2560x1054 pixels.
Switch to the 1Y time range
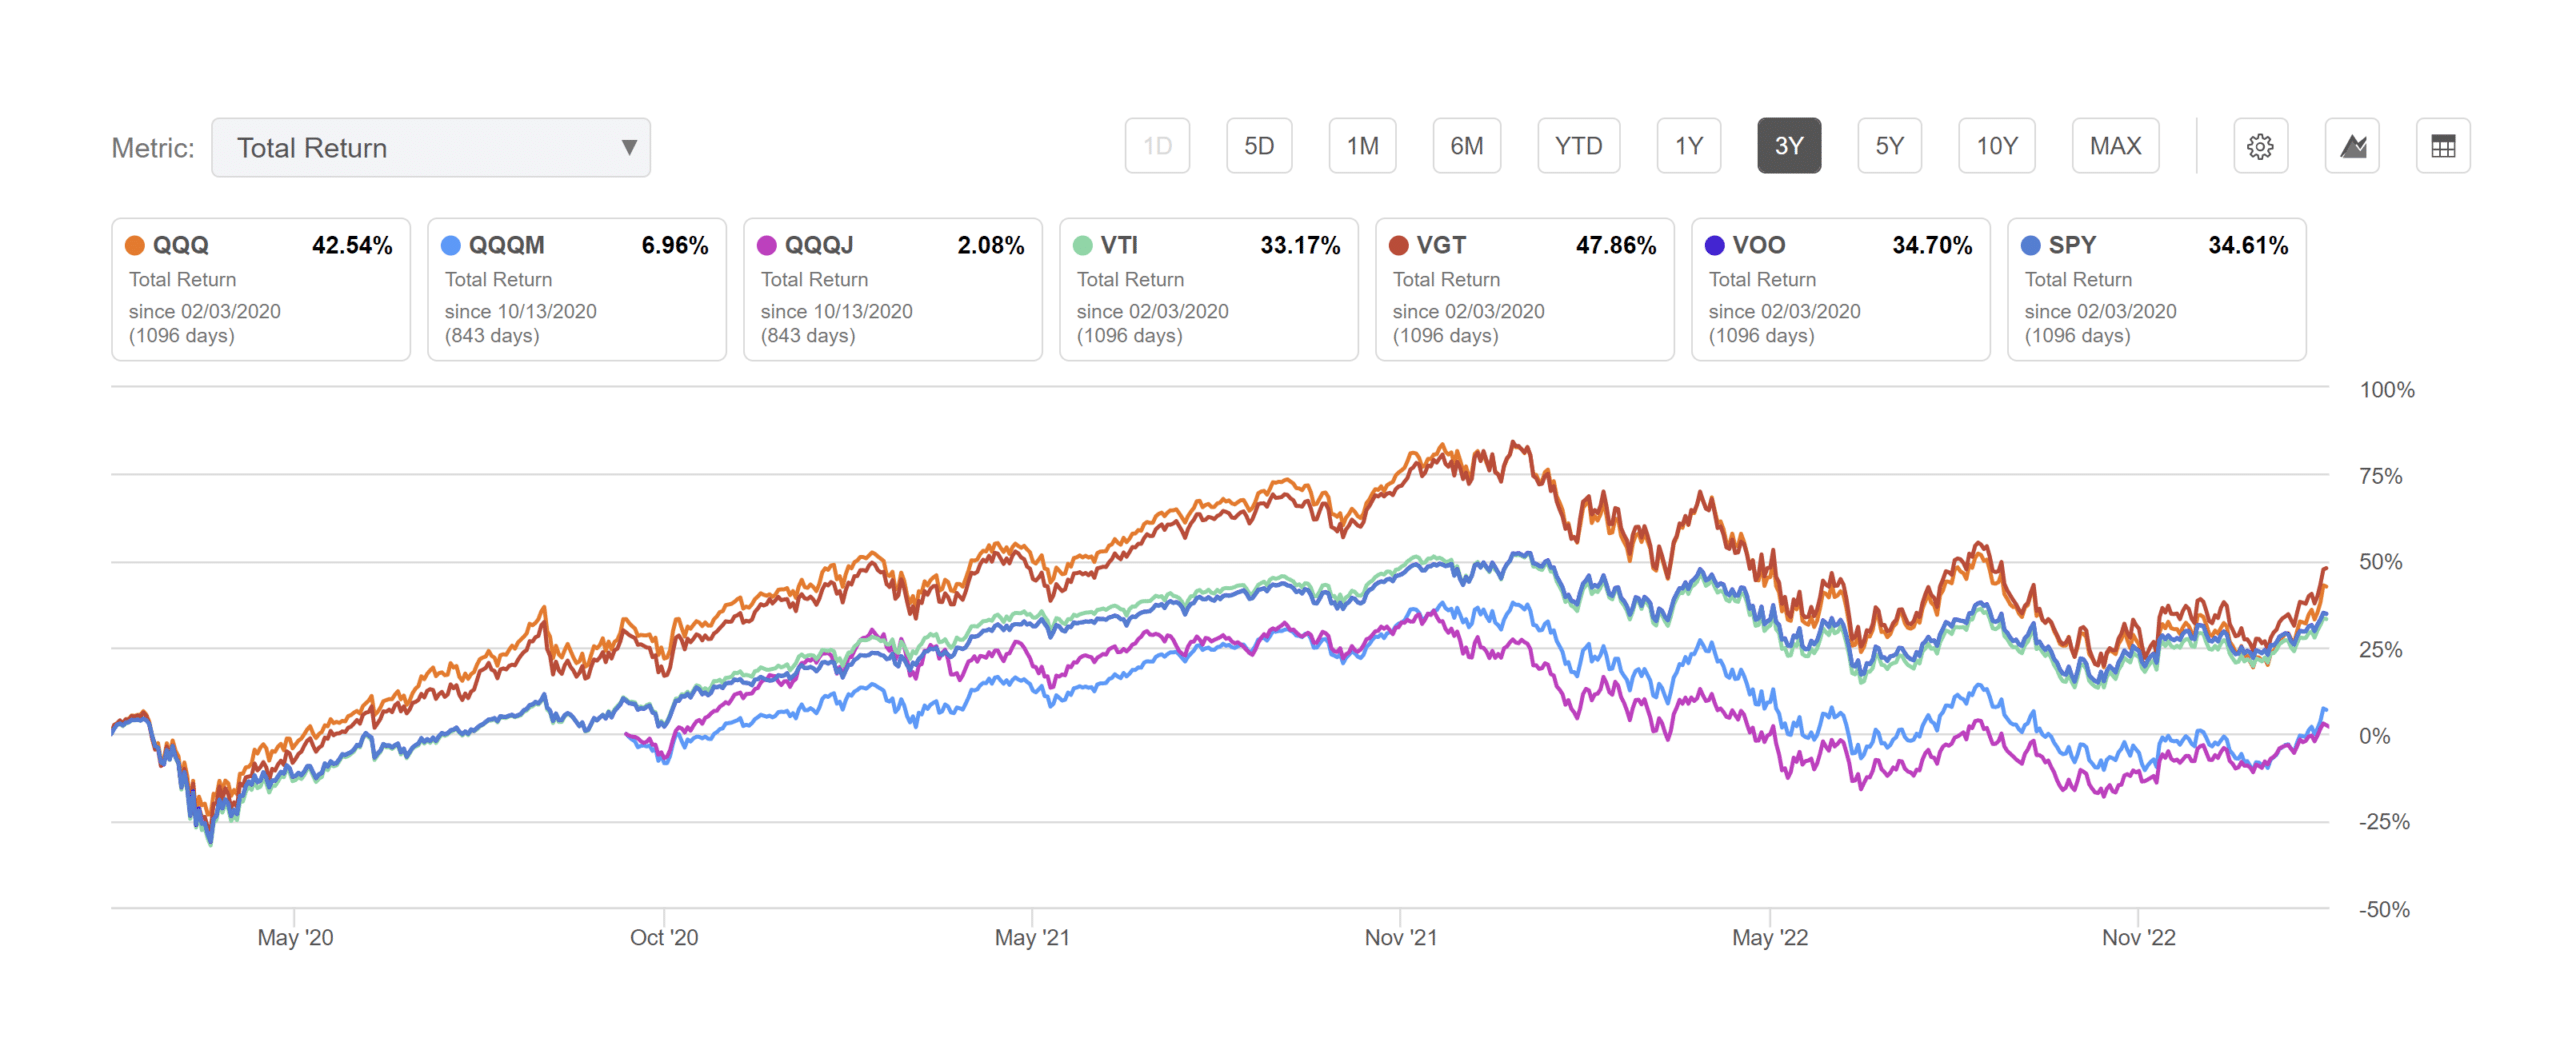tap(1688, 145)
